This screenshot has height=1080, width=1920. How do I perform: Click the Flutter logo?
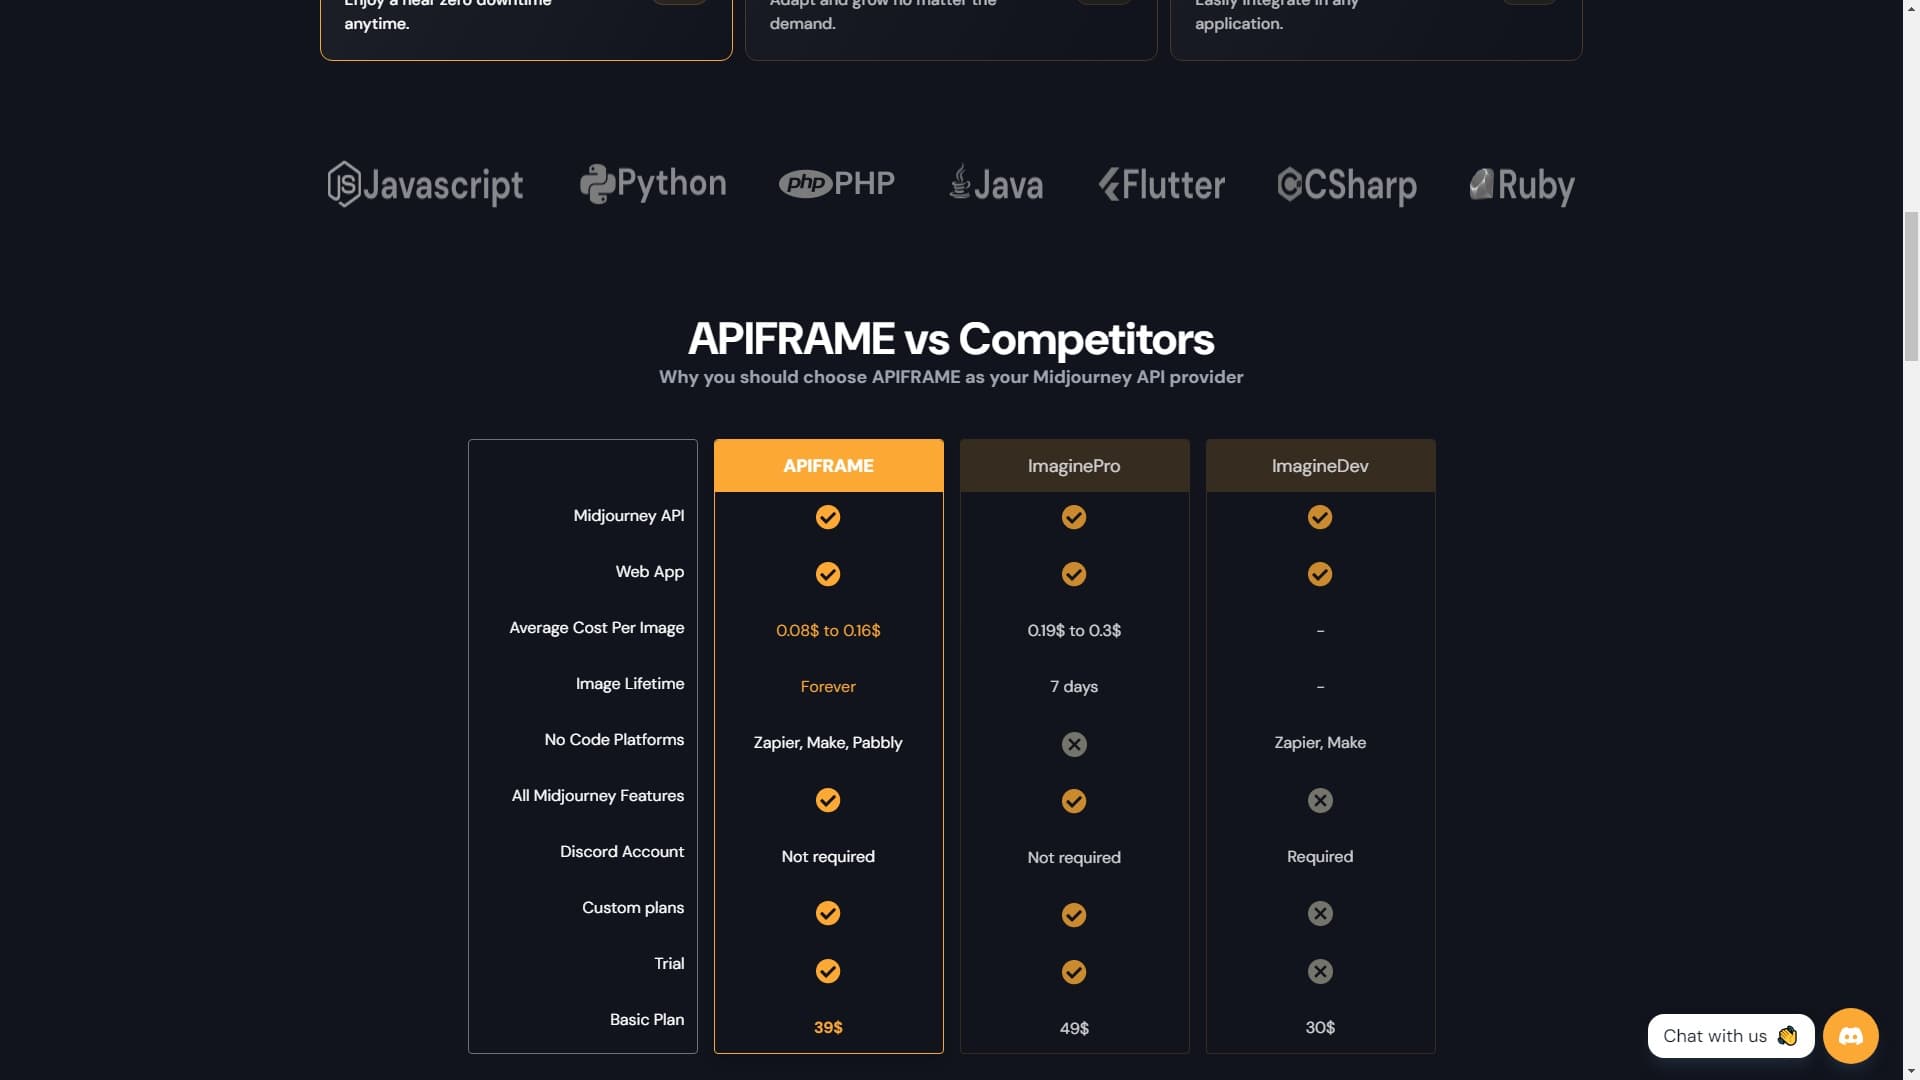tap(1162, 185)
